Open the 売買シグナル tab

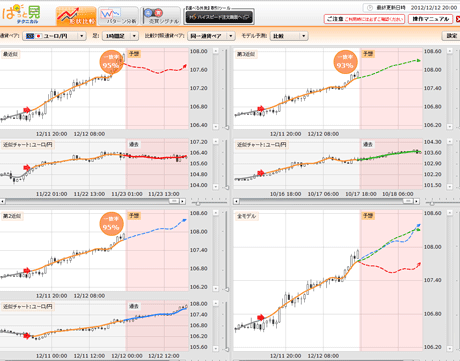point(161,16)
